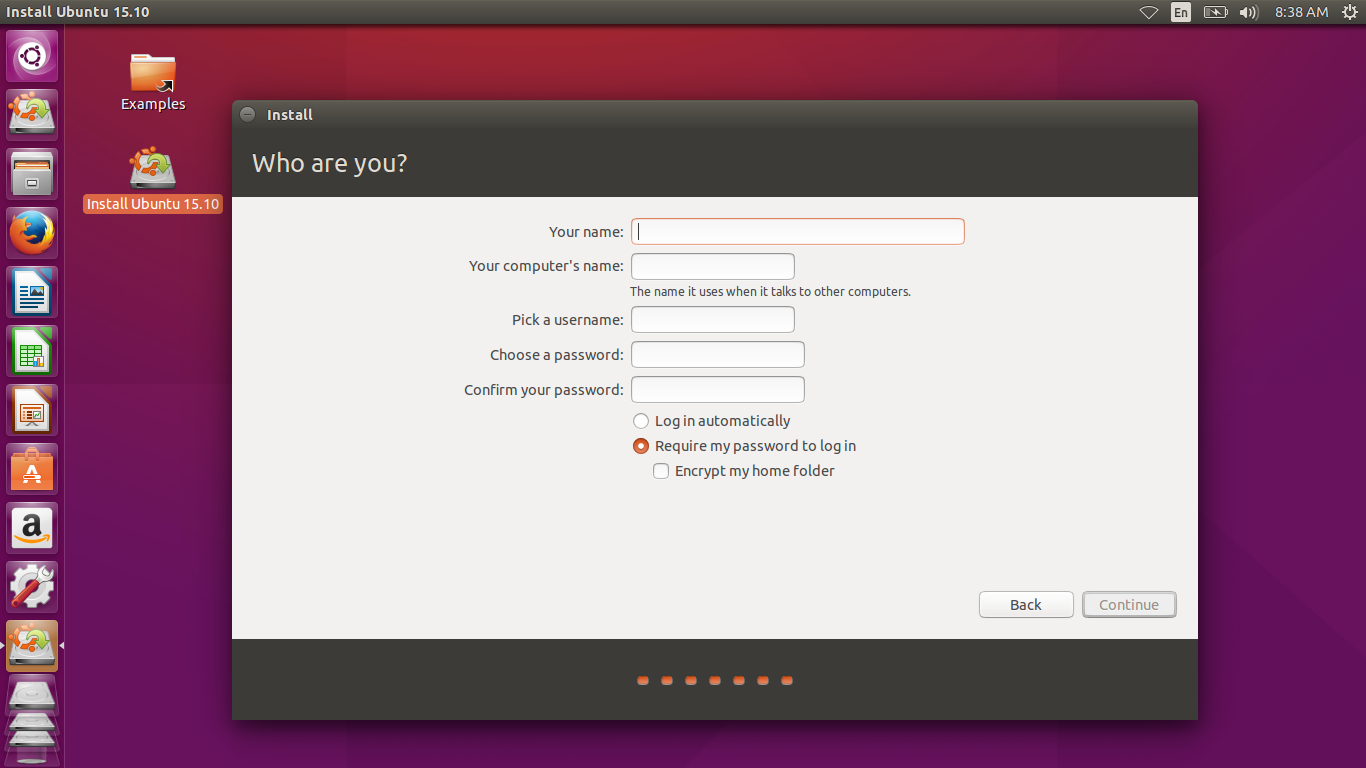
Task: Enable Encrypt my home folder
Action: [661, 470]
